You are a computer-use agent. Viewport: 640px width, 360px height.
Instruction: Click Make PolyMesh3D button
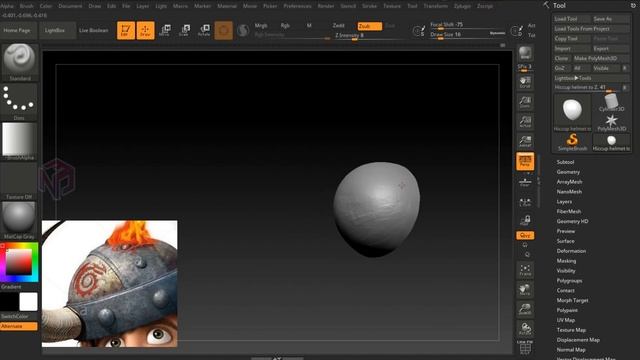click(x=601, y=58)
